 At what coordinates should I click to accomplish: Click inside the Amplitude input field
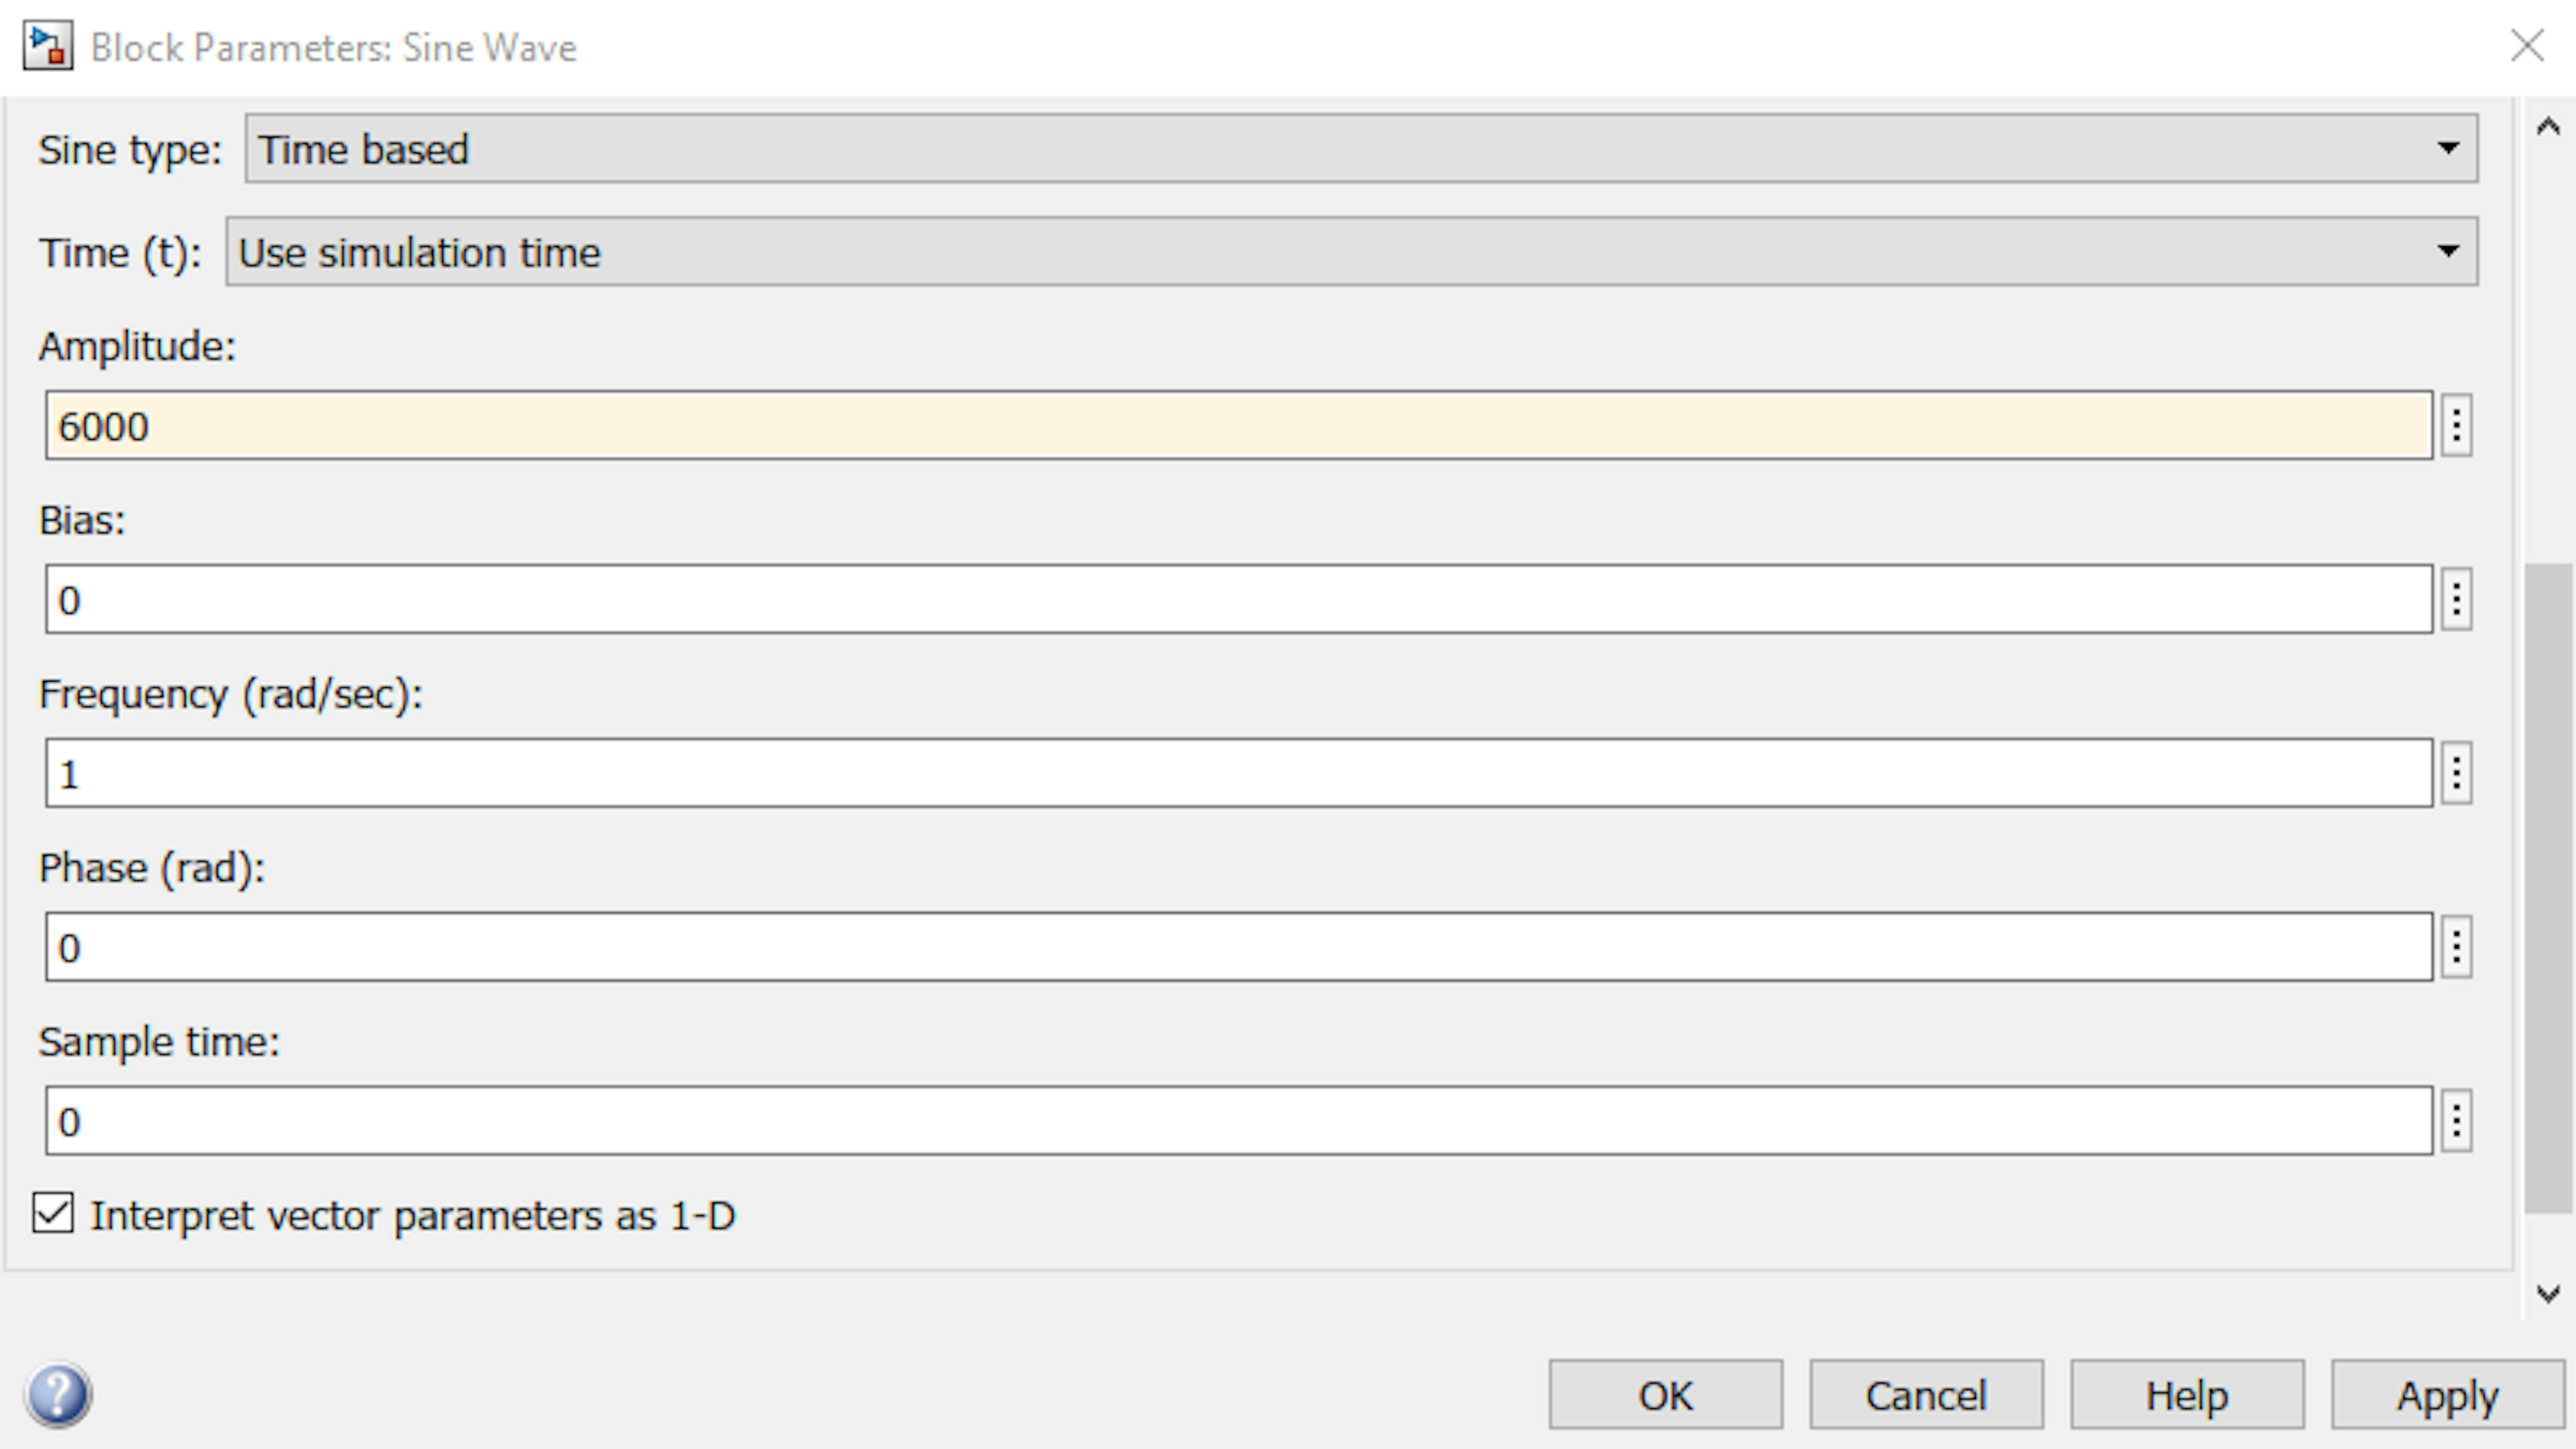point(1239,426)
